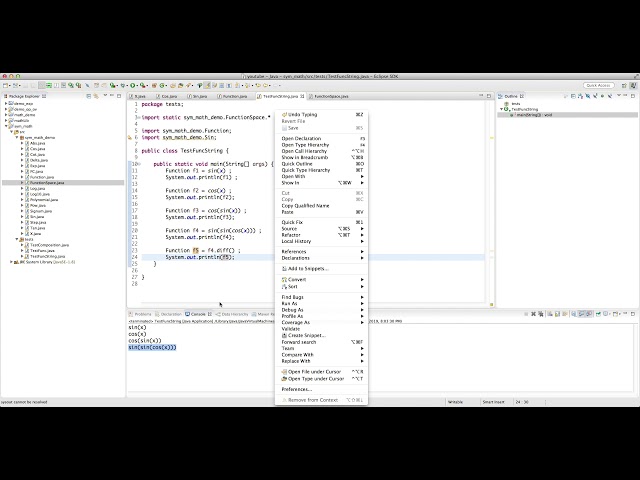Collapse the sym_math project
The image size is (640, 480).
6,126
